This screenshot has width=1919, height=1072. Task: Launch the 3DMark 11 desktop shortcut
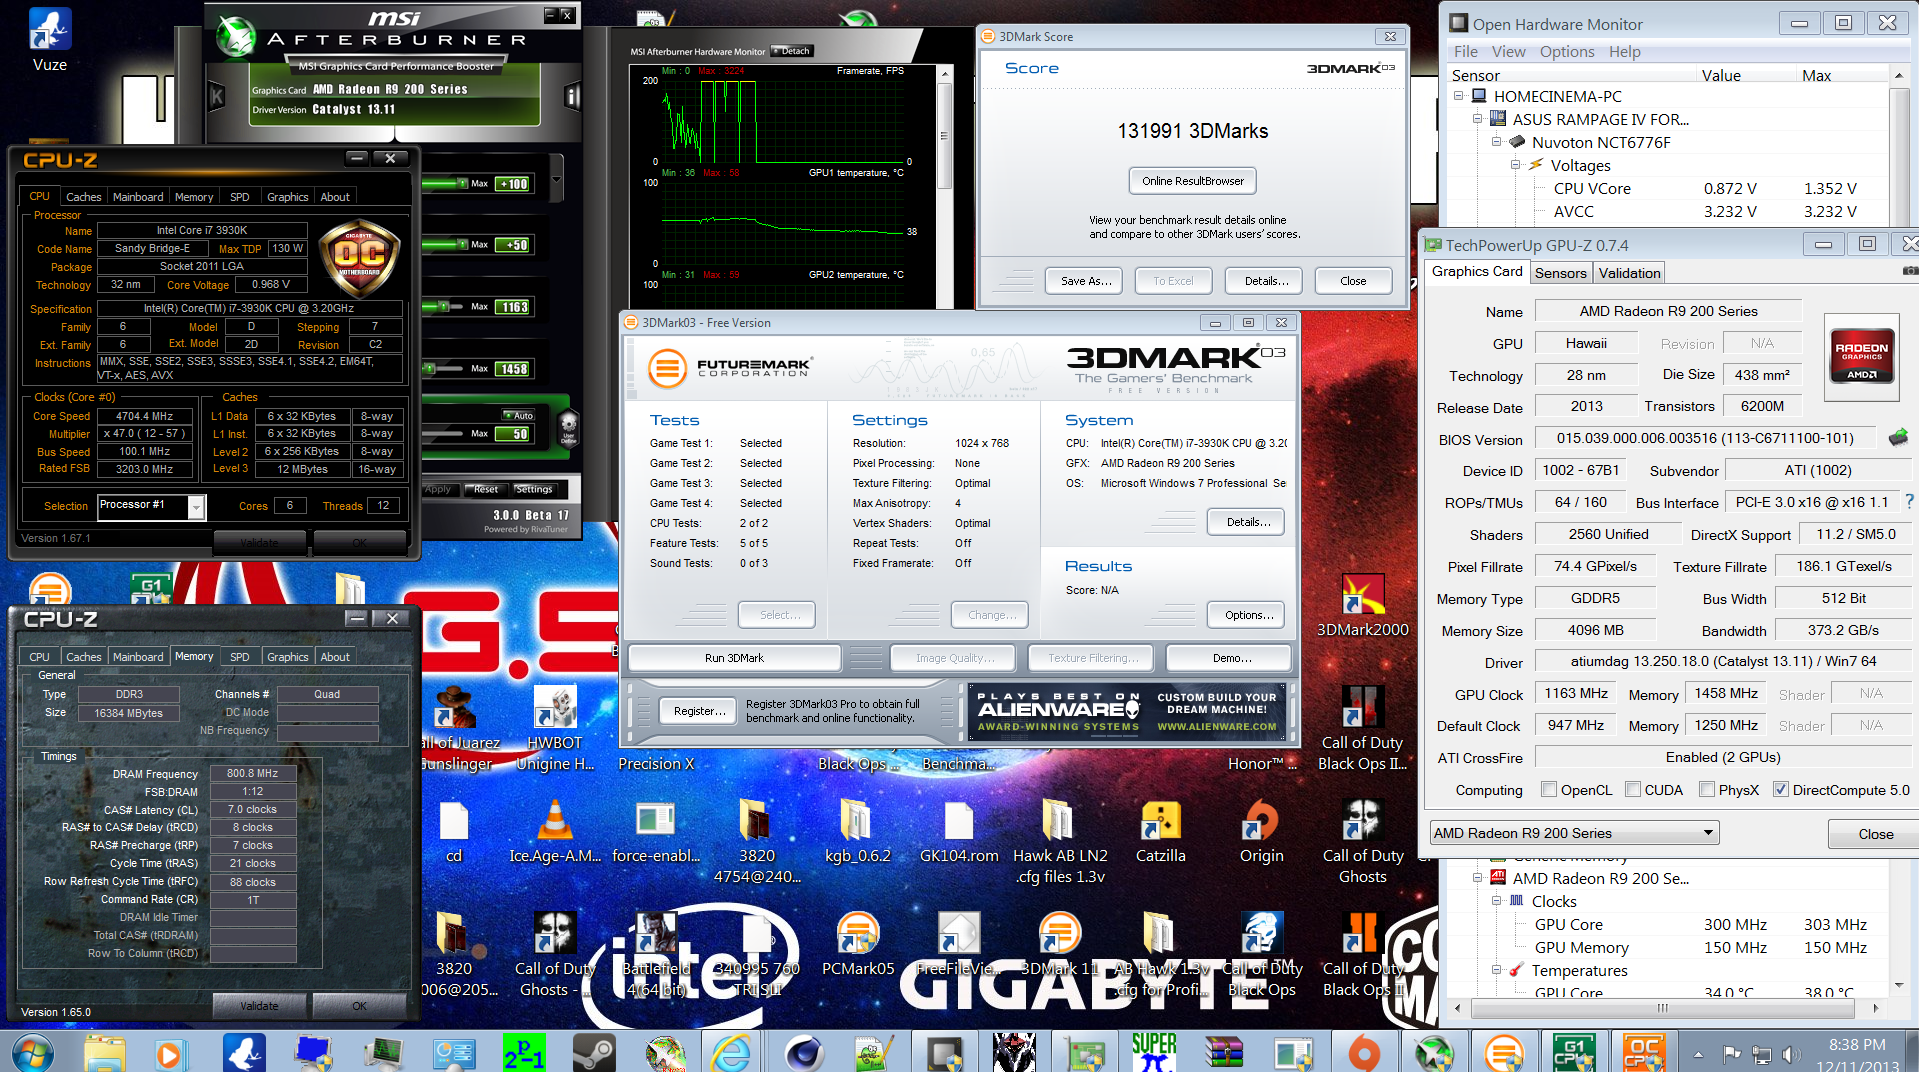[1060, 944]
